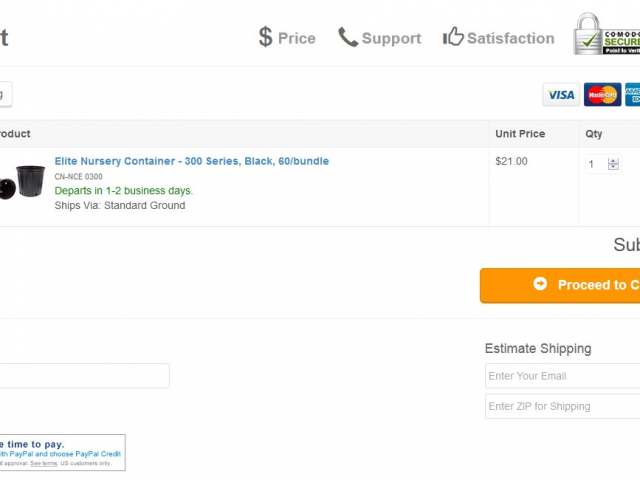Screen dimensions: 640x480
Task: Click the American Express card logo
Action: tap(633, 95)
